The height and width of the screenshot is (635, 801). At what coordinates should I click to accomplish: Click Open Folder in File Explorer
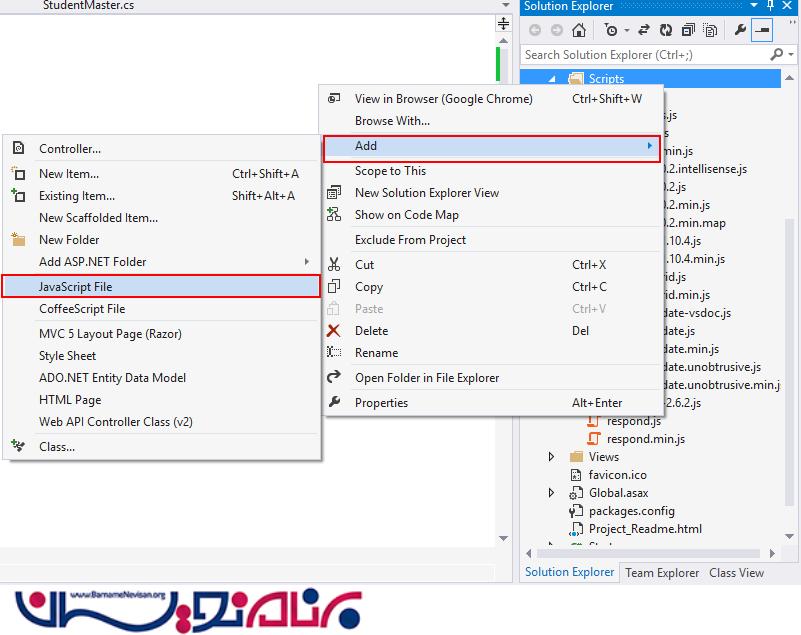426,378
